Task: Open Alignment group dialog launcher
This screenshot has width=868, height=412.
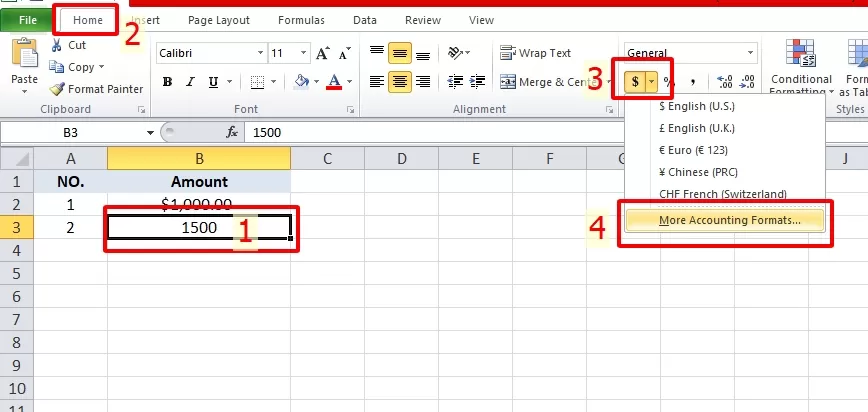Action: (609, 110)
